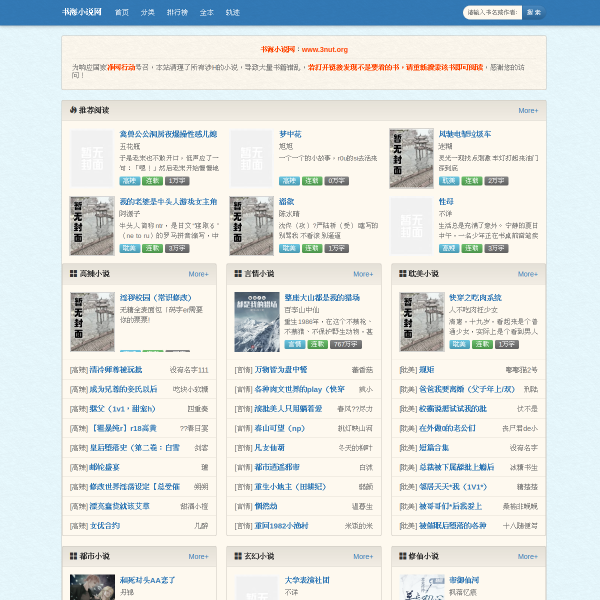This screenshot has width=600, height=600.
Task: Click the 2万字 tag under 风驰电掣垃圾车
Action: pos(496,181)
